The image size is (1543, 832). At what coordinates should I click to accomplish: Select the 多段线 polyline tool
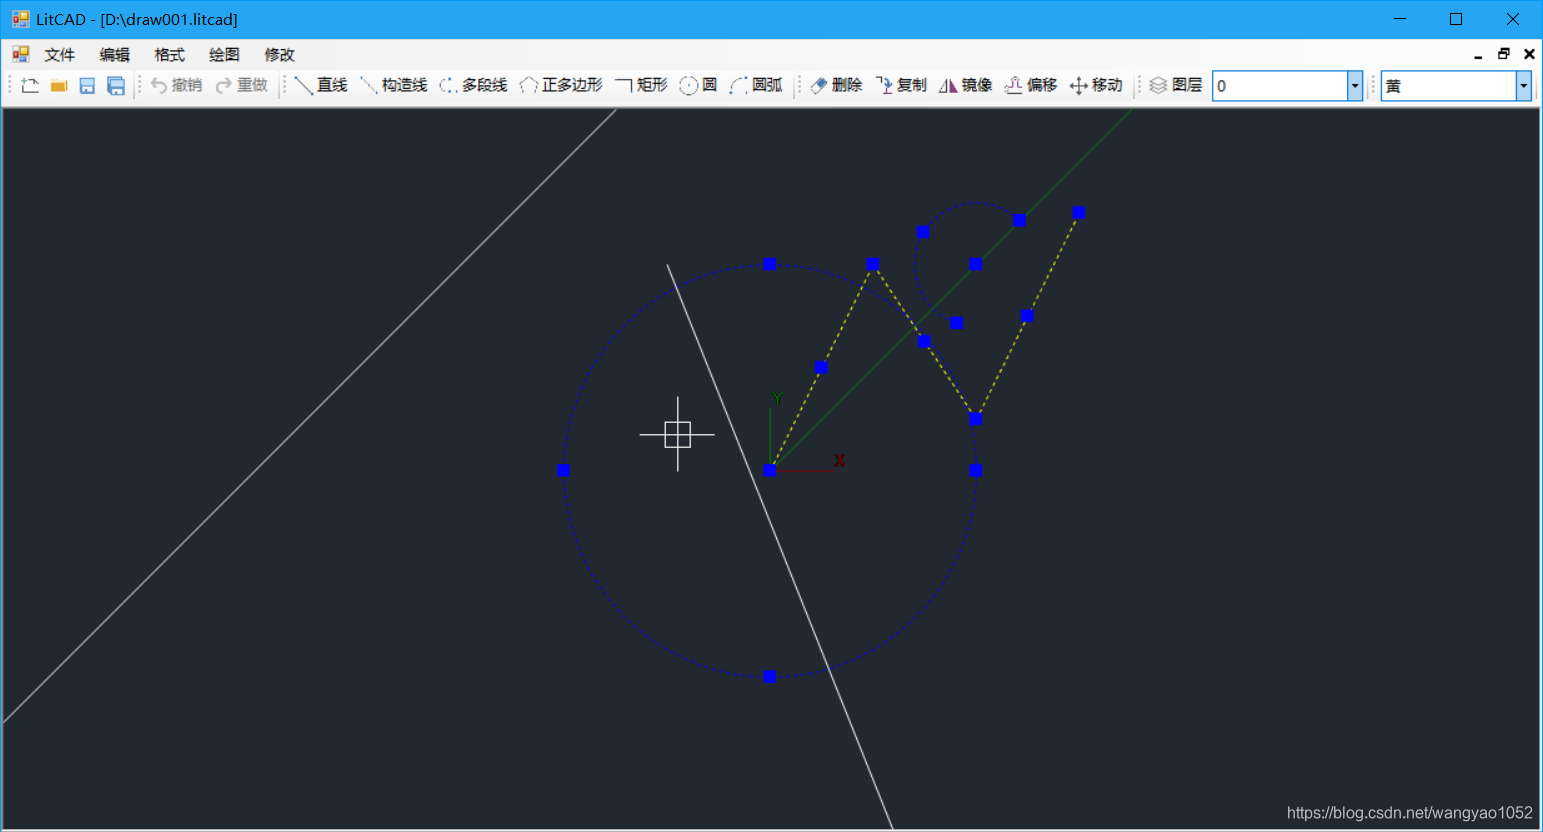[x=474, y=86]
